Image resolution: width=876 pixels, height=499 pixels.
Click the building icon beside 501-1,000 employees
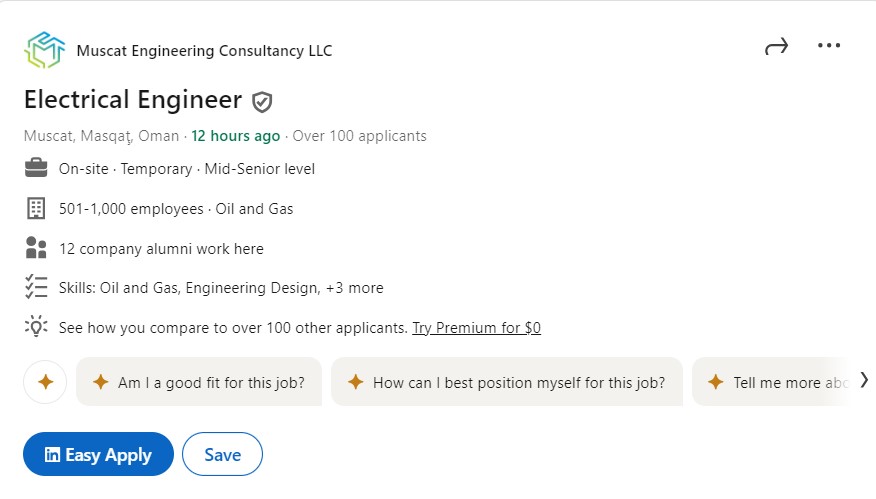tap(36, 208)
